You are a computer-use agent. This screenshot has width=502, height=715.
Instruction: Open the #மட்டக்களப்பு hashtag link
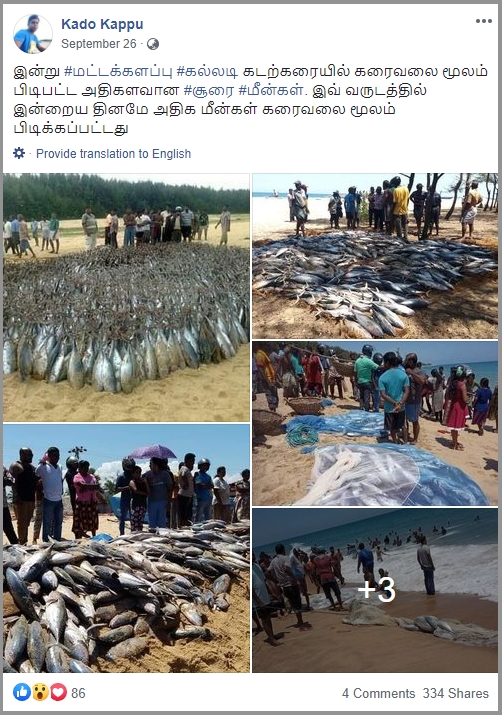coord(119,72)
